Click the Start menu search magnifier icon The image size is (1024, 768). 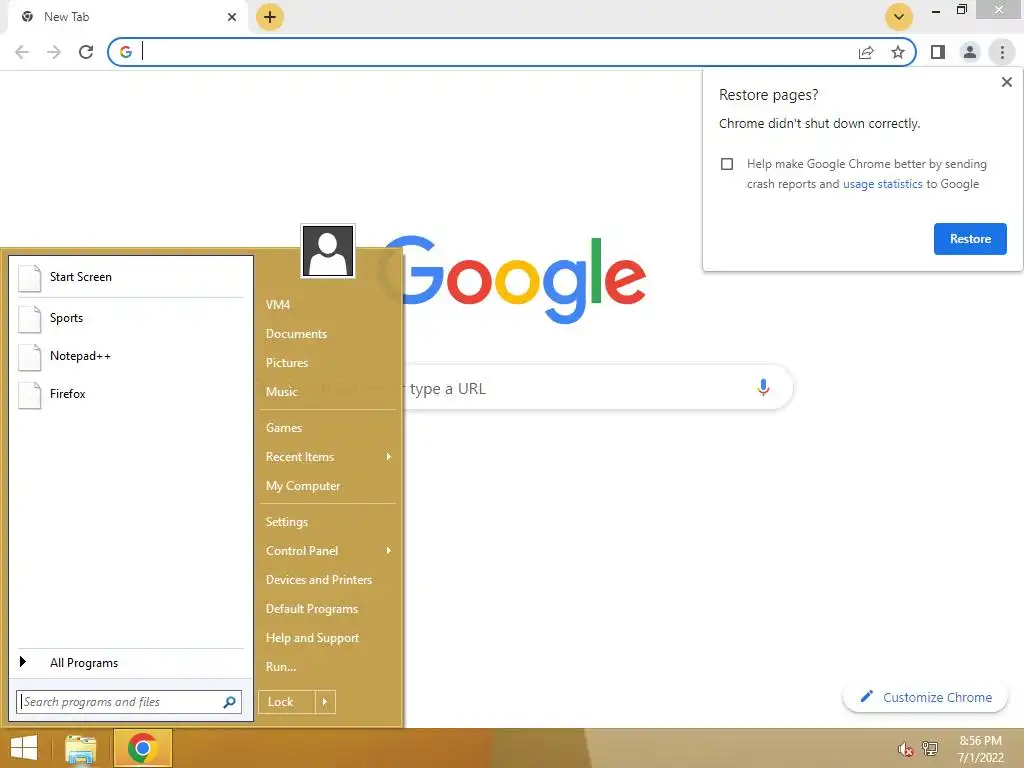(229, 702)
